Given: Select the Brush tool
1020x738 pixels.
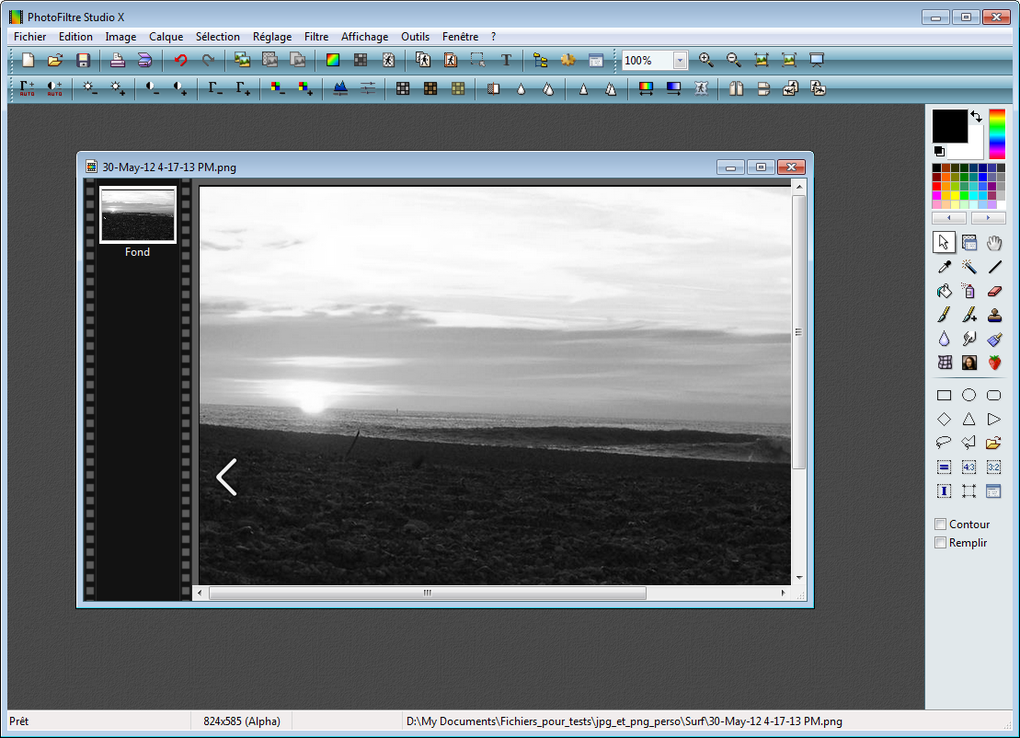Looking at the screenshot, I should click(944, 315).
